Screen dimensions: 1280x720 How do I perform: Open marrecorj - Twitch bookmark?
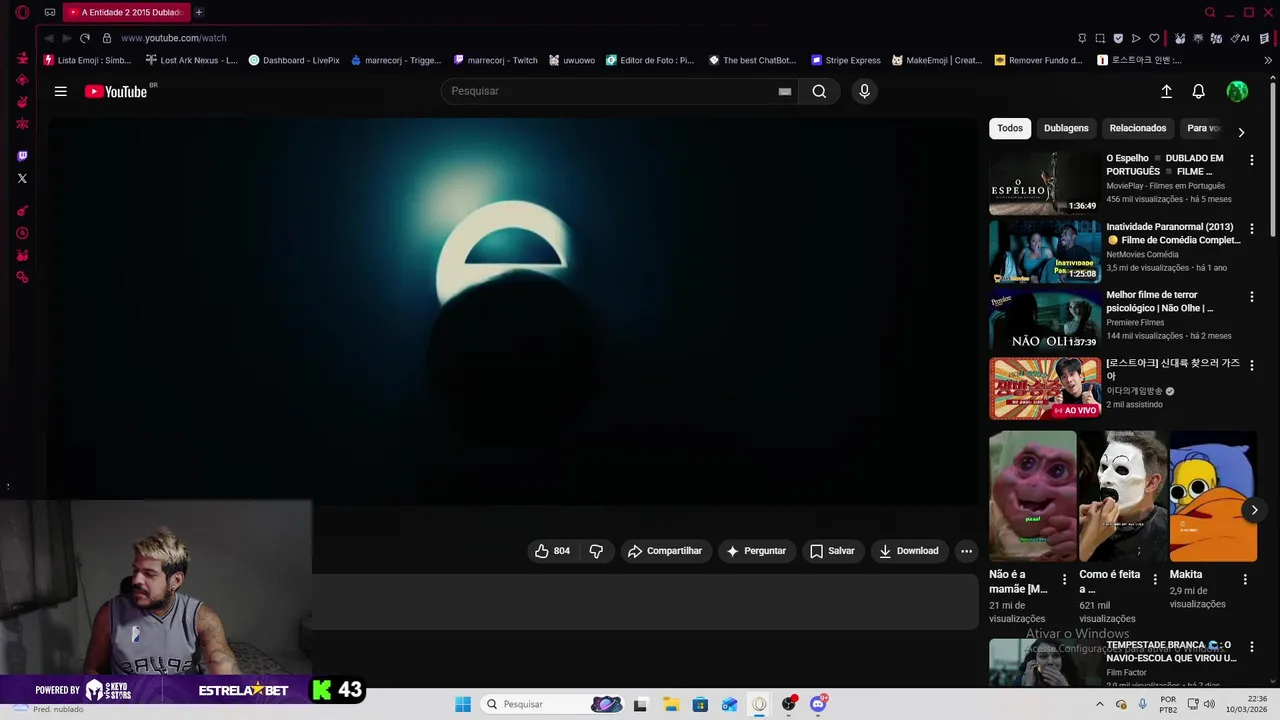pos(495,60)
